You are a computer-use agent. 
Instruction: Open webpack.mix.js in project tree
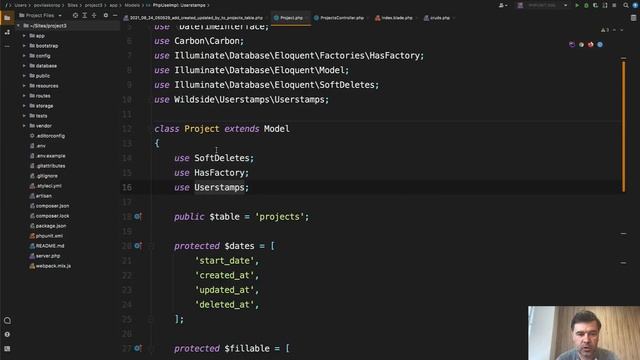click(53, 266)
